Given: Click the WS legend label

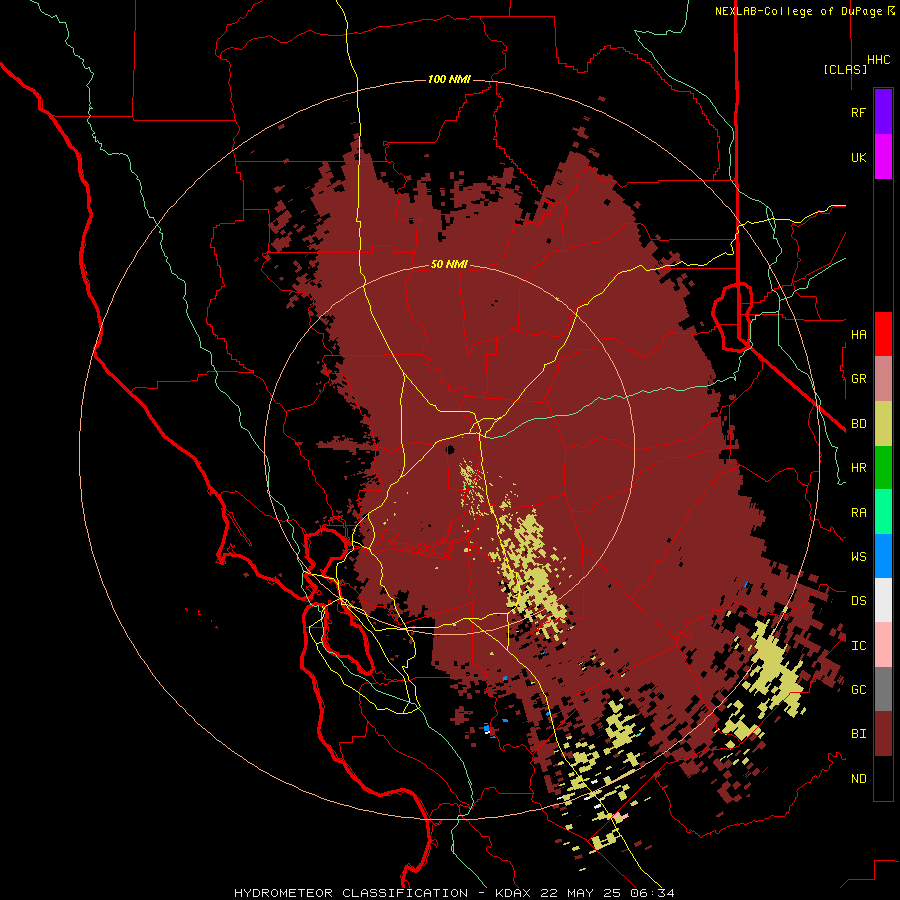Looking at the screenshot, I should click(858, 557).
